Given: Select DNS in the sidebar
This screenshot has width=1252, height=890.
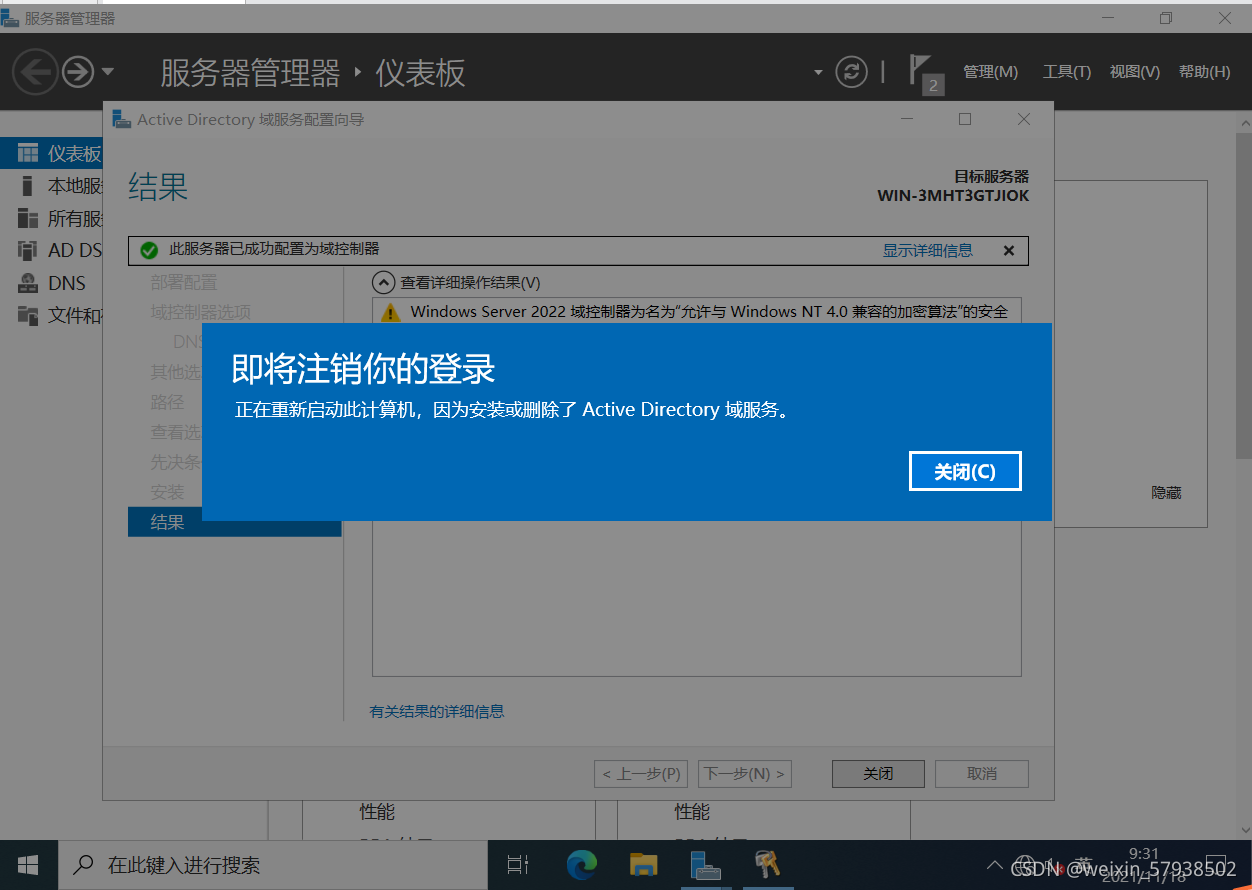Looking at the screenshot, I should [x=52, y=283].
